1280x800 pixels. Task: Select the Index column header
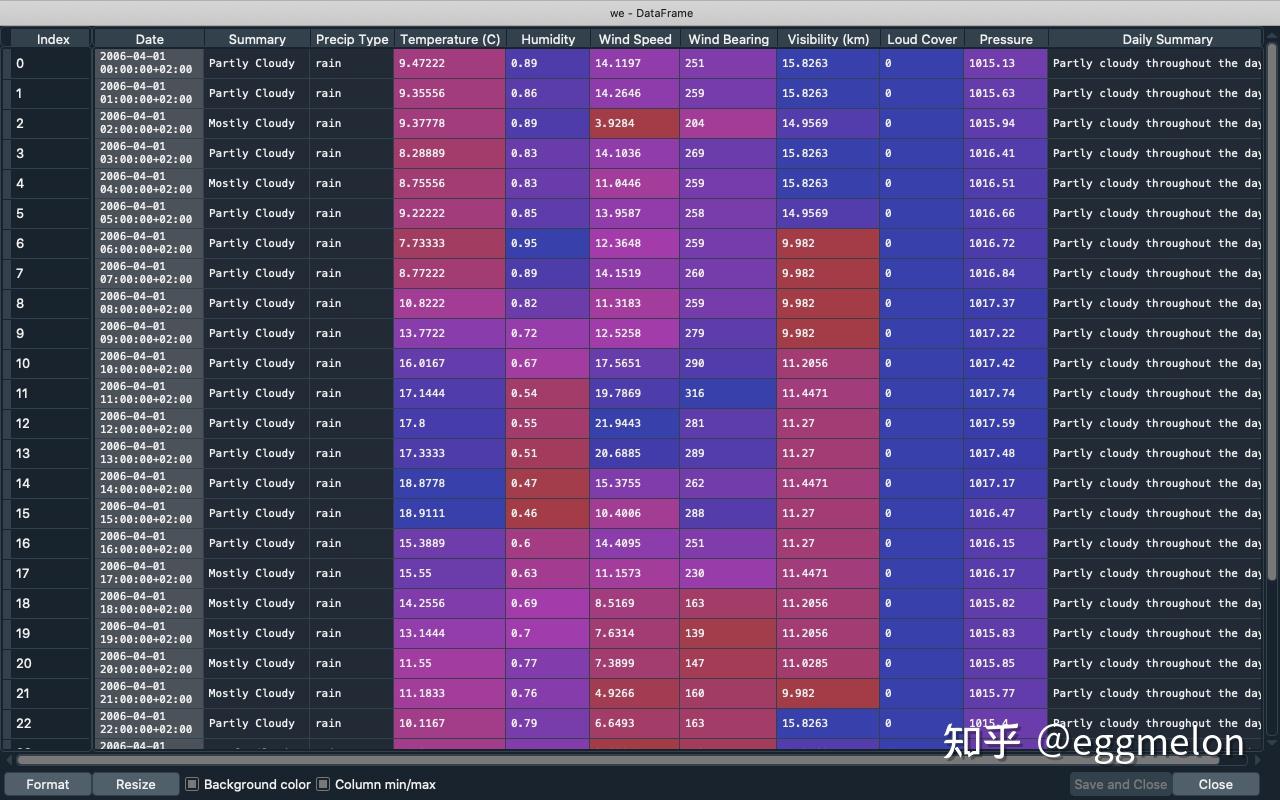[53, 39]
